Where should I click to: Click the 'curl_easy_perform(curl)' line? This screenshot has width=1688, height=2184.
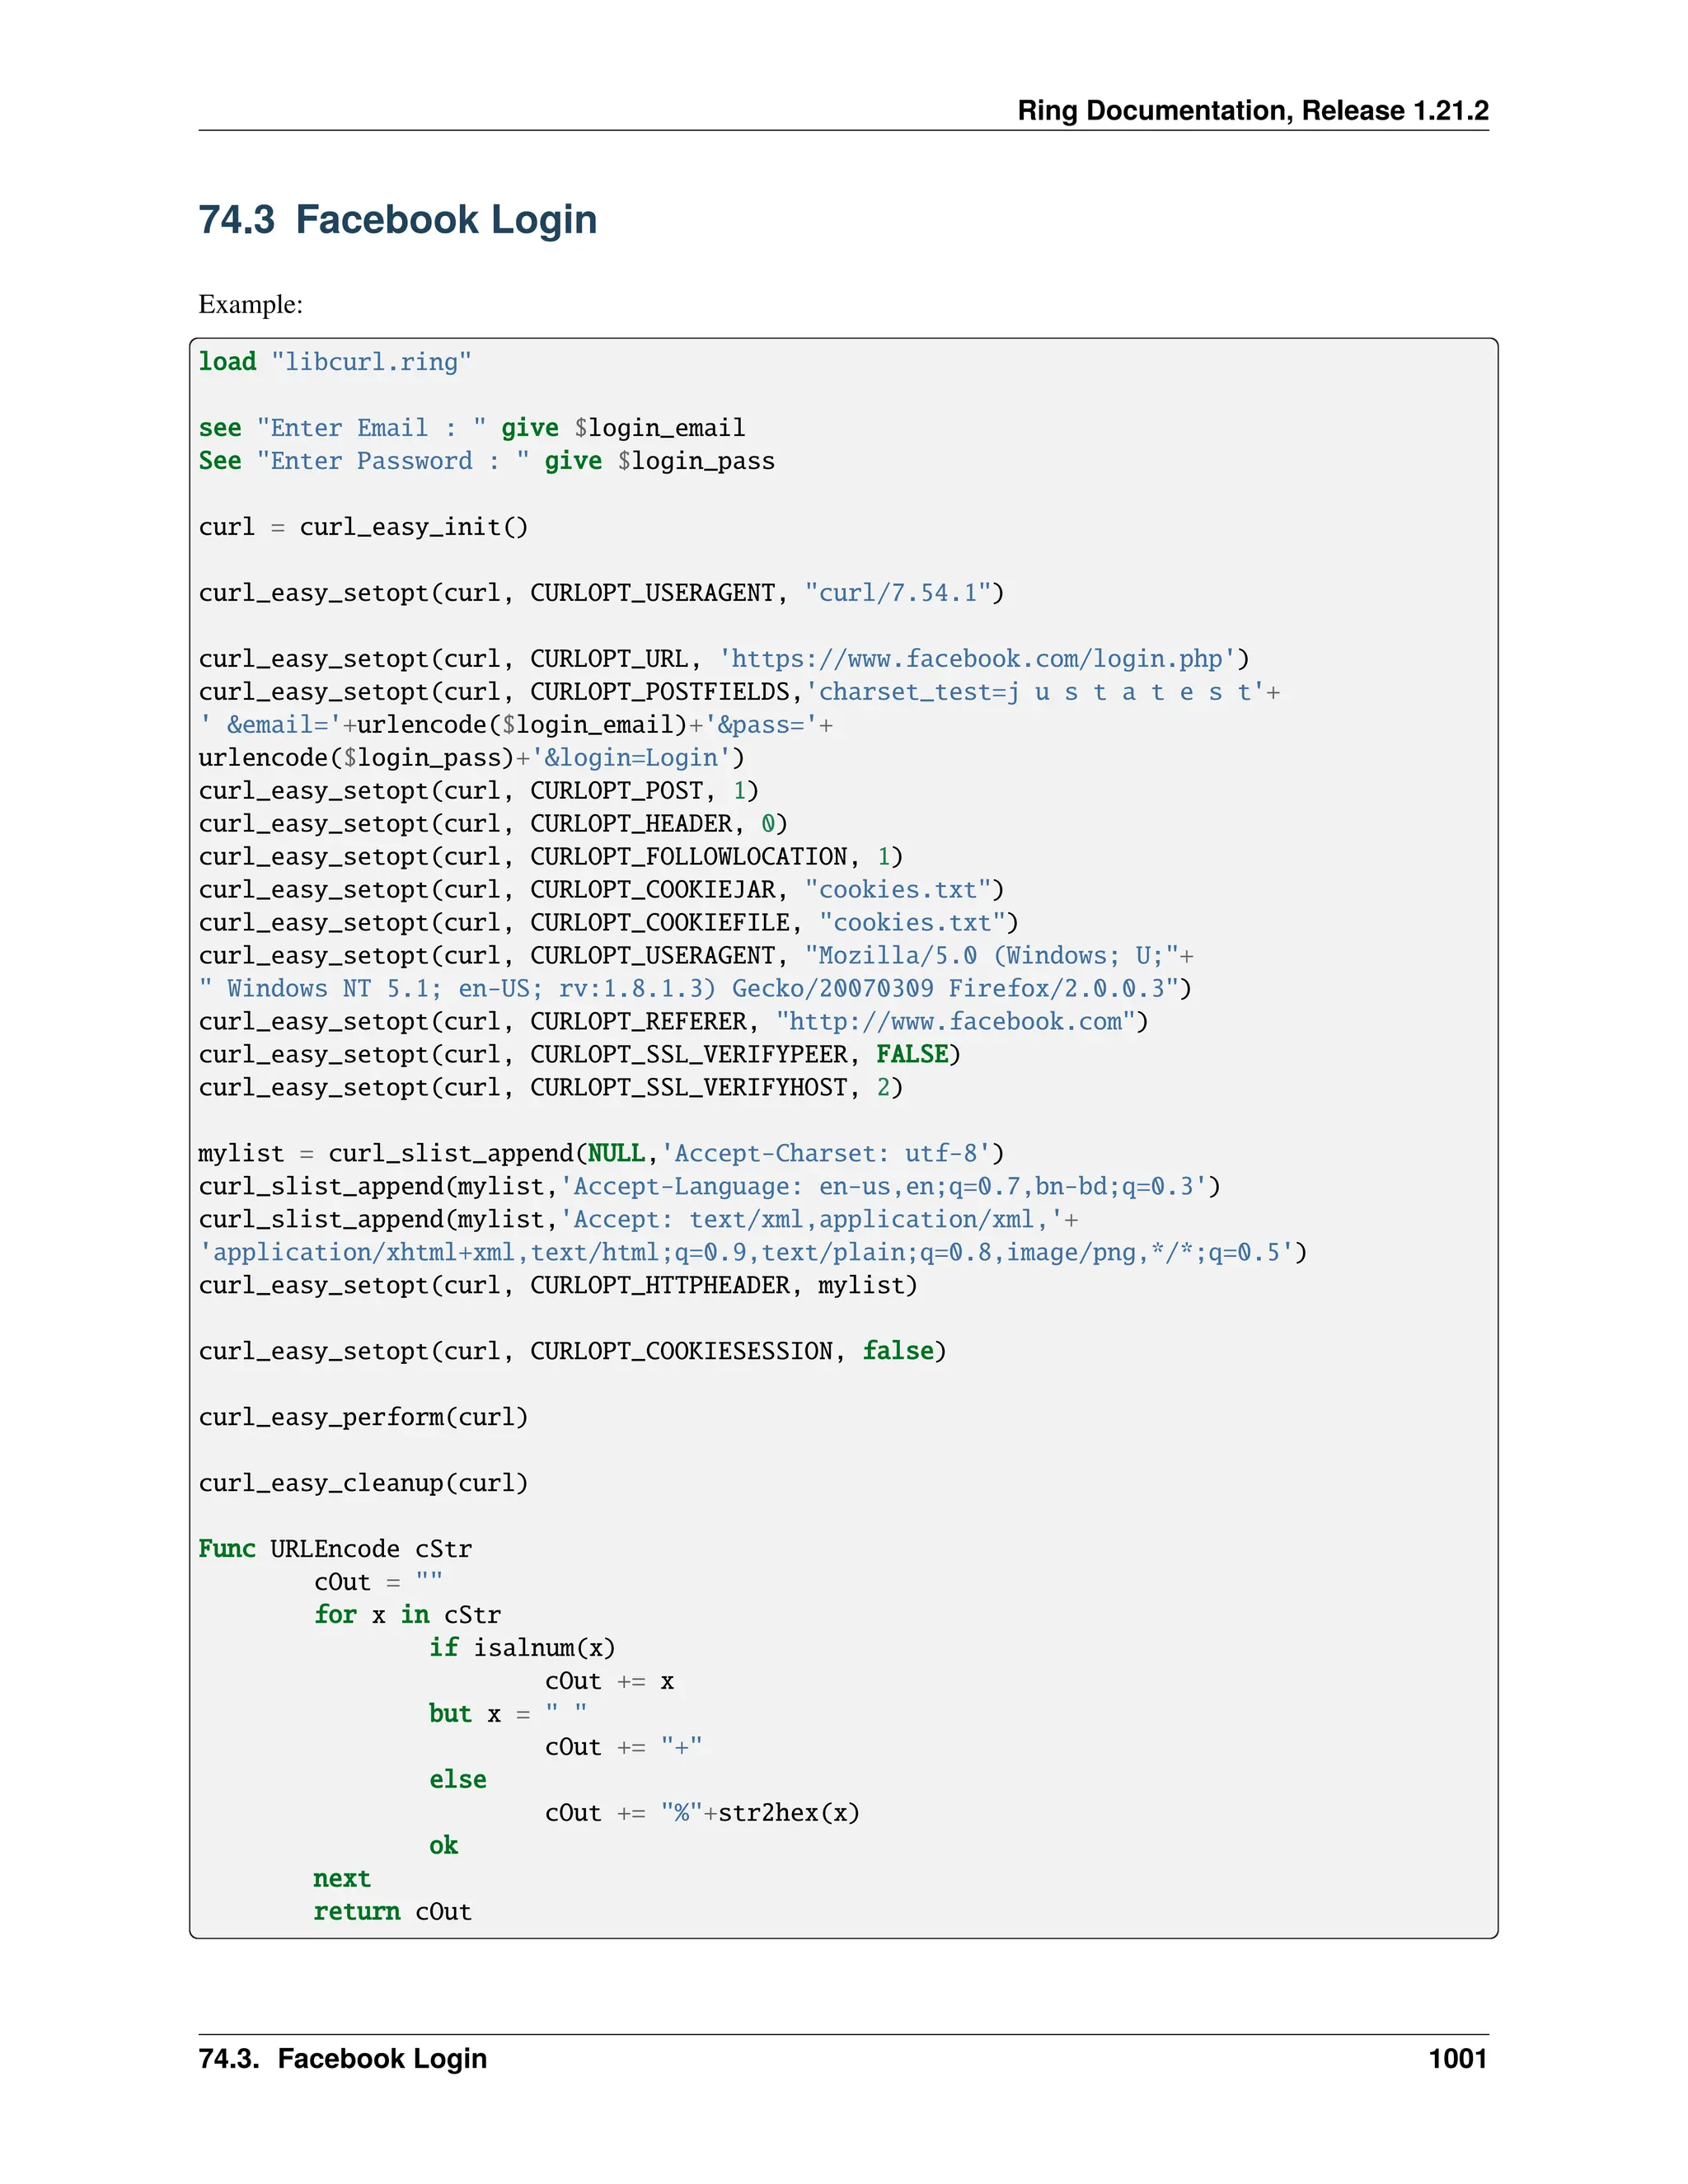362,1417
